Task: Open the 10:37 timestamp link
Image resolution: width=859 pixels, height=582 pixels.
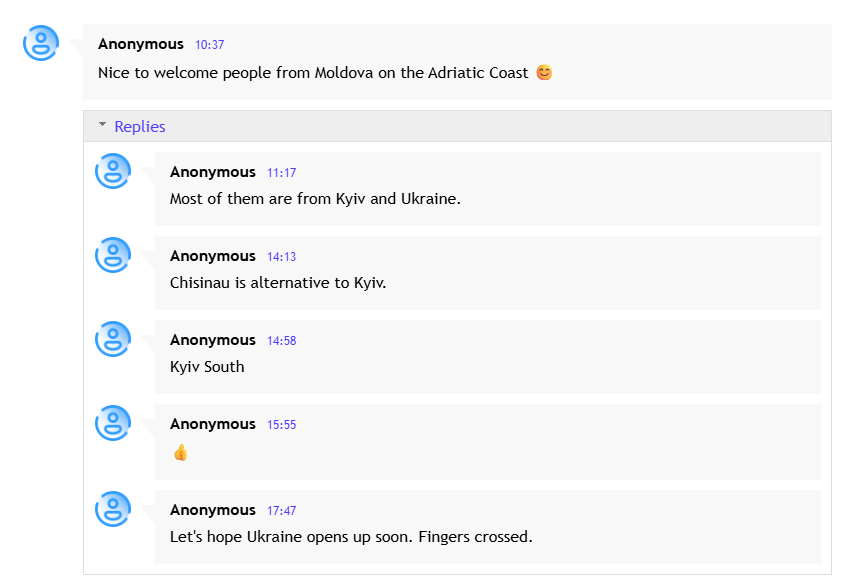Action: coord(210,45)
